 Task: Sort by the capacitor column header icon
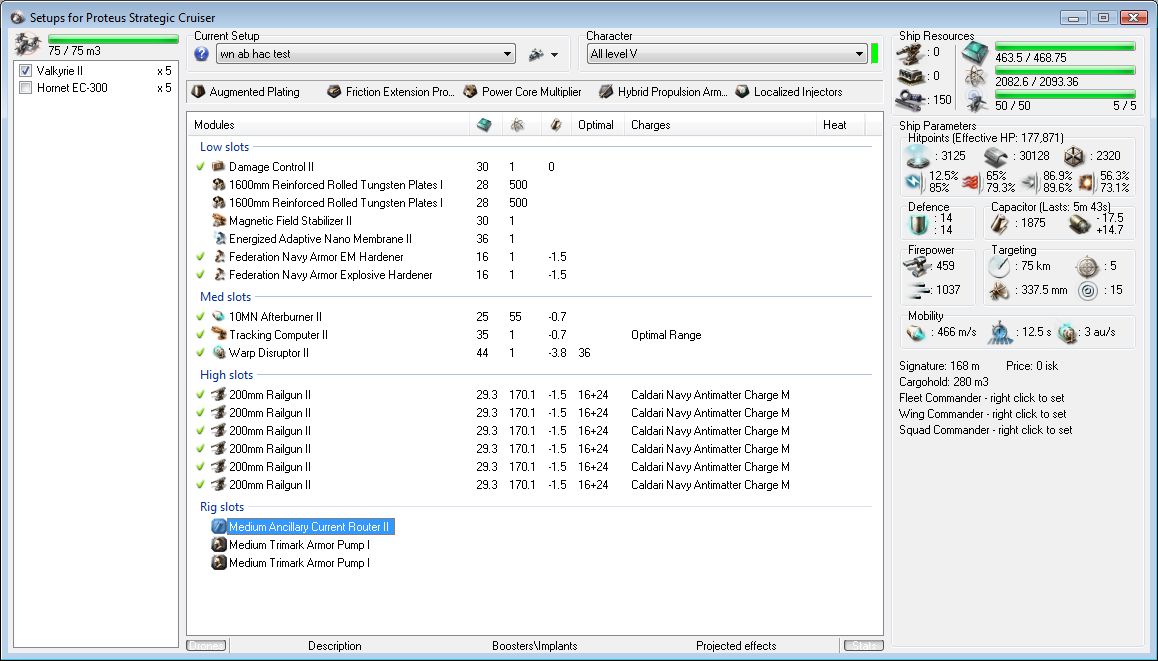[x=556, y=125]
